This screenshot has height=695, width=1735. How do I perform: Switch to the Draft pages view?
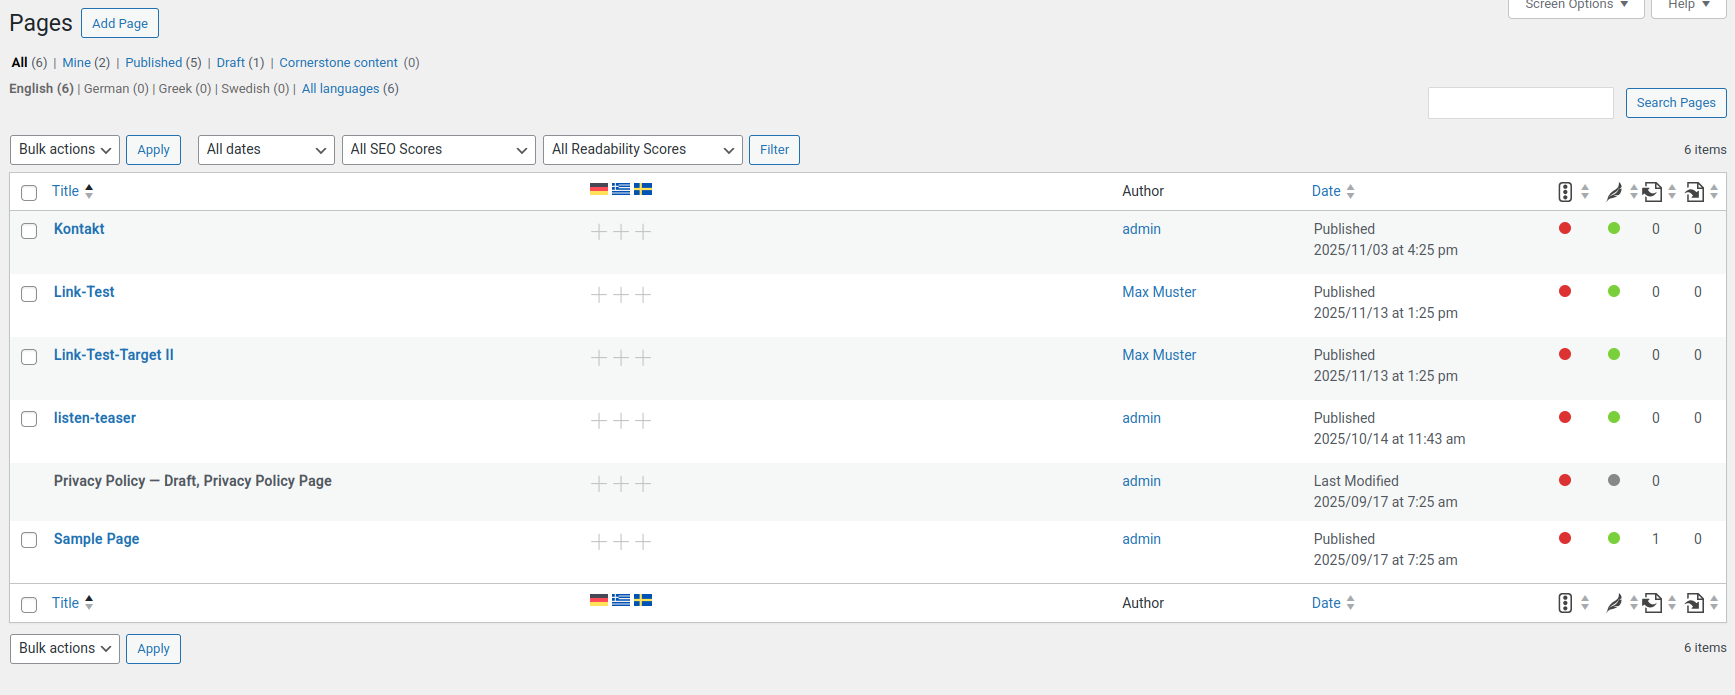pyautogui.click(x=230, y=63)
